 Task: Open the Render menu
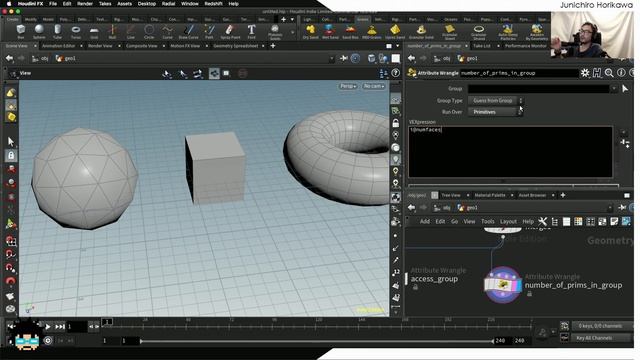click(85, 4)
